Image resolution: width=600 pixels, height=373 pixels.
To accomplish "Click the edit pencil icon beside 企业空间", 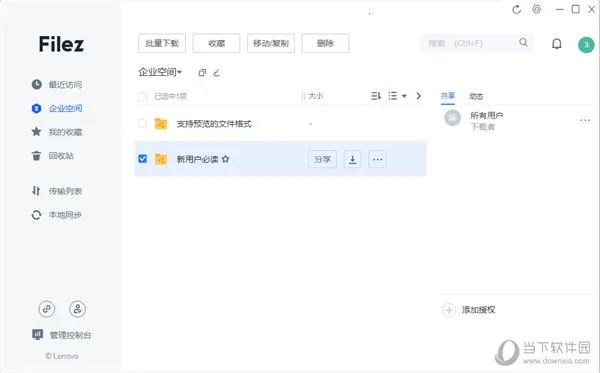I will pos(216,73).
